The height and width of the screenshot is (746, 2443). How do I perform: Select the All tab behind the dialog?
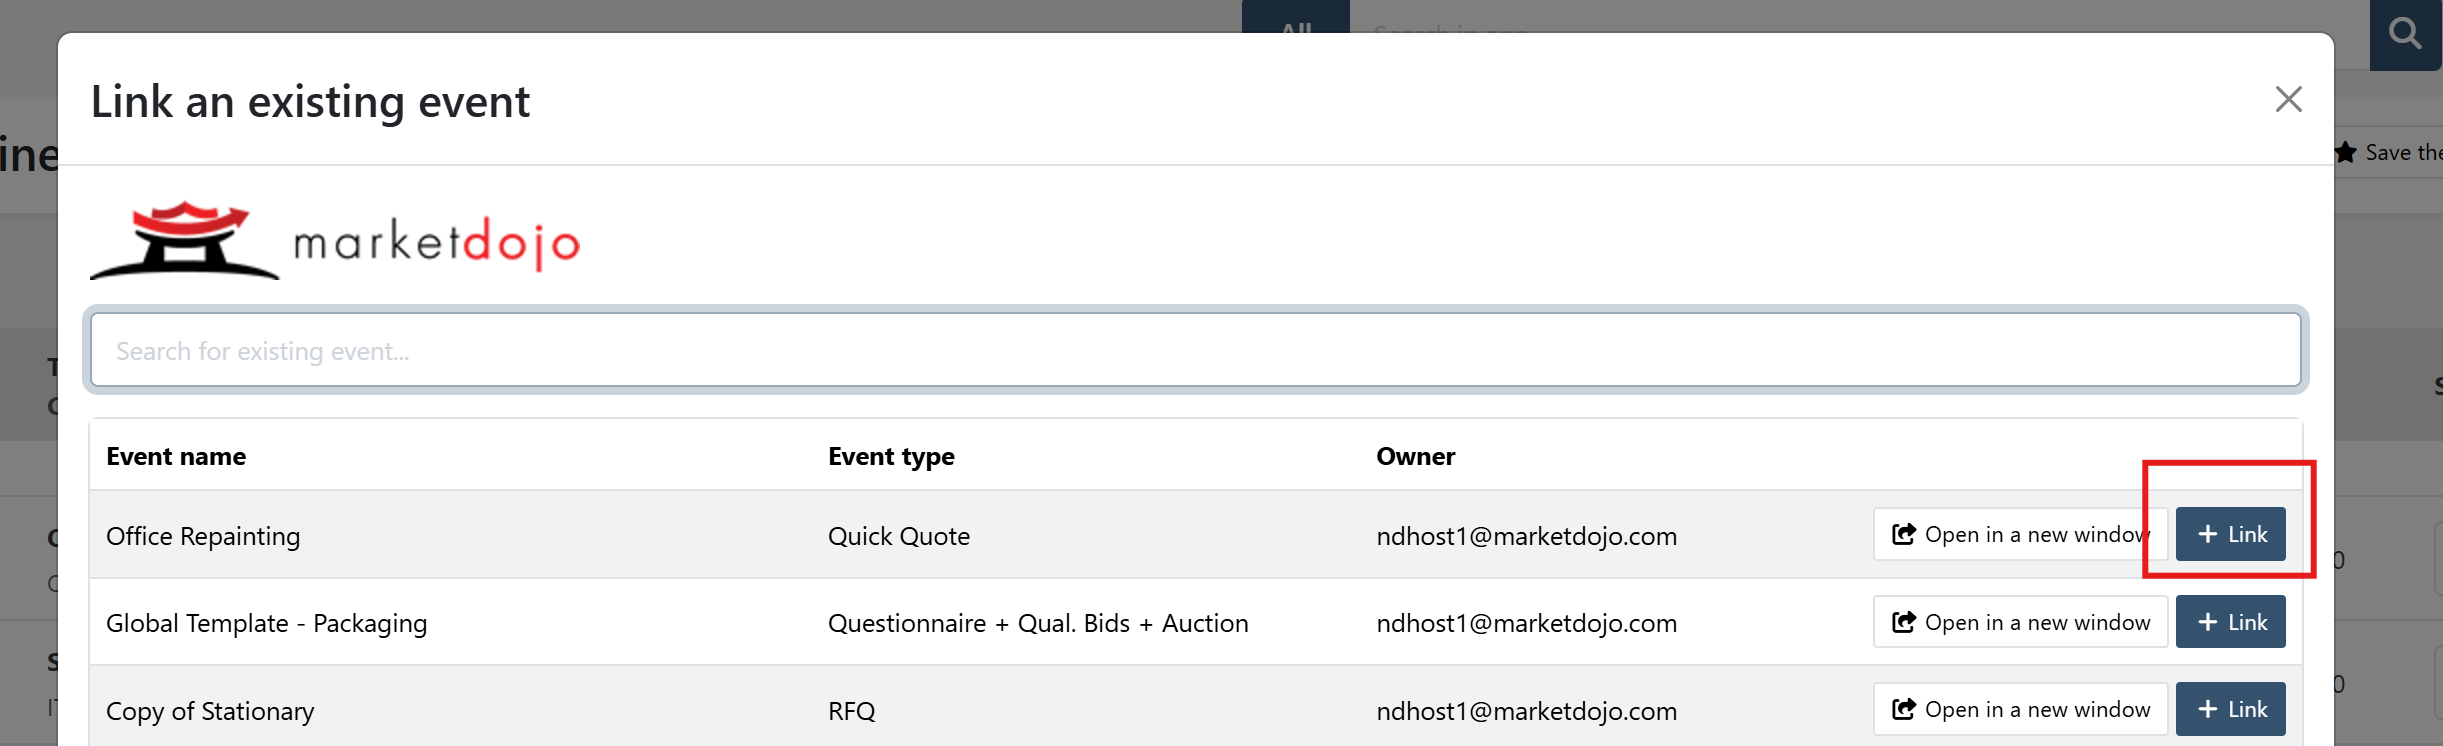1295,22
